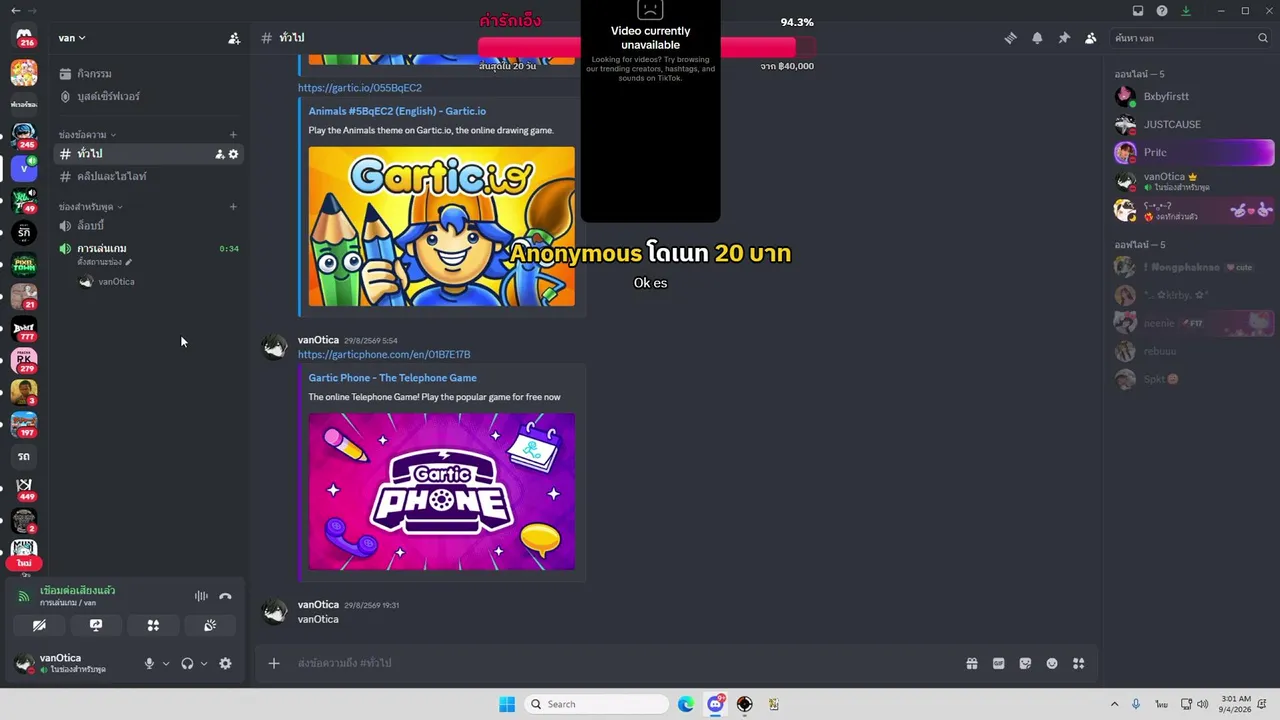
Task: Open the emoji picker in message bar
Action: pyautogui.click(x=1052, y=663)
